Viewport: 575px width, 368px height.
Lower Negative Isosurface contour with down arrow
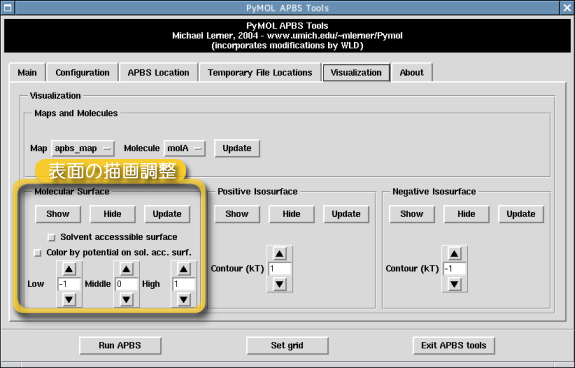click(454, 284)
